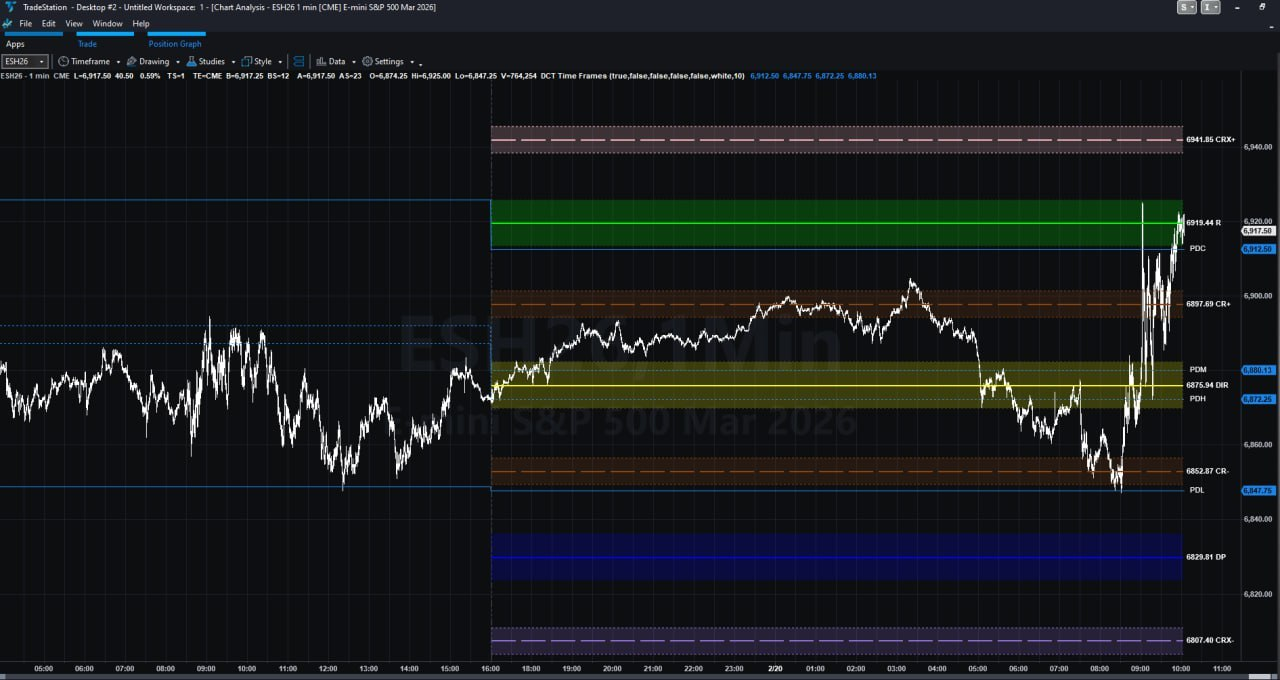Expand the Style dropdown arrow
Screen dimensions: 1280x680
(x=280, y=62)
